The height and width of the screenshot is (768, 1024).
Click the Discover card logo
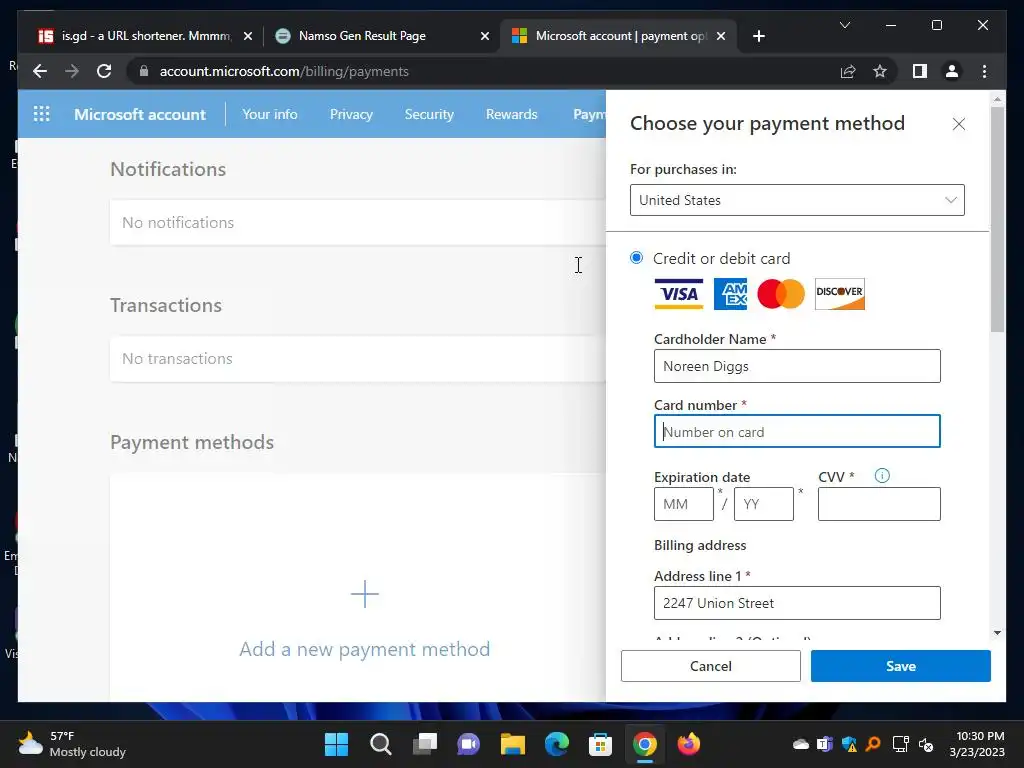pyautogui.click(x=840, y=294)
